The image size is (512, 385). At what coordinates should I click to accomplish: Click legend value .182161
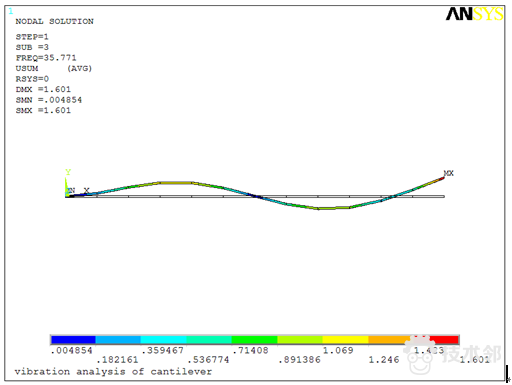(117, 360)
